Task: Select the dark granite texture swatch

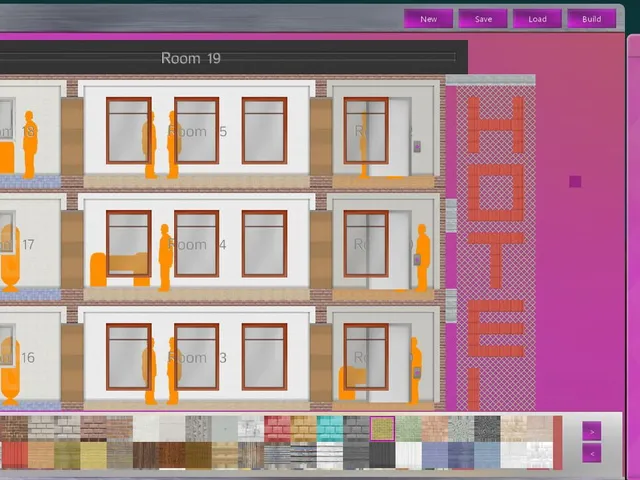Action: point(487,429)
